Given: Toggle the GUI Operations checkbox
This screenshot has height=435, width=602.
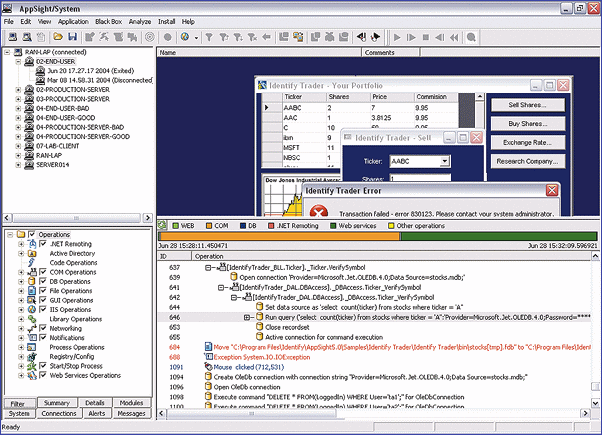Looking at the screenshot, I should (x=43, y=300).
